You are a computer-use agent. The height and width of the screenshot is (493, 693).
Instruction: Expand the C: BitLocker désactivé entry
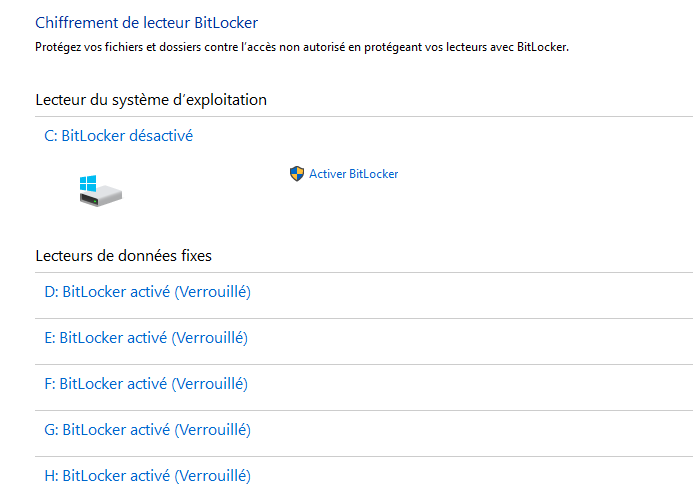(118, 136)
